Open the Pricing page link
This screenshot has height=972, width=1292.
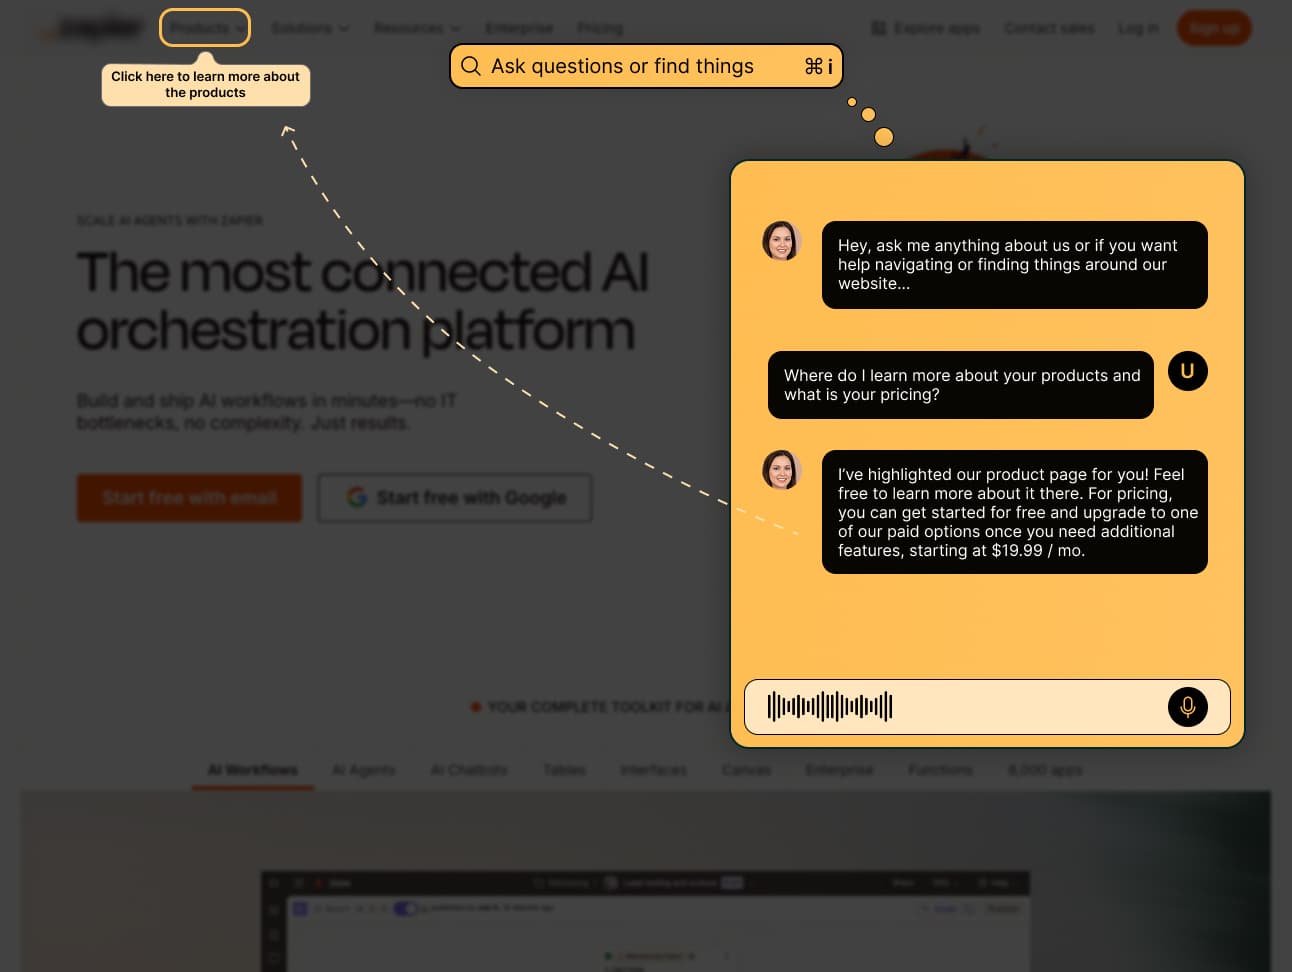[600, 28]
